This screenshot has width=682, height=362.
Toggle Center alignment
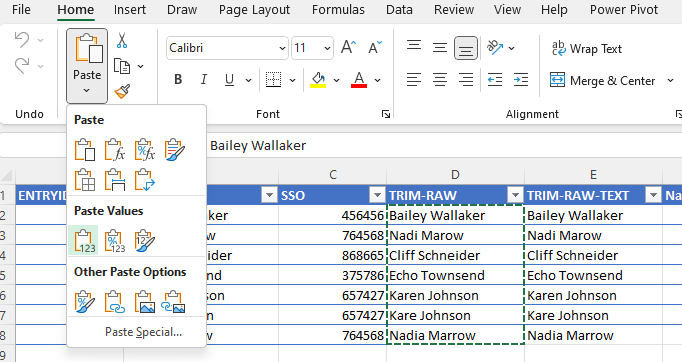(x=440, y=80)
